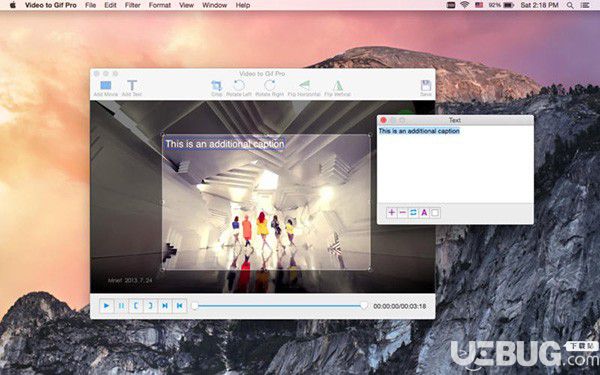Click the top-left crop handle on the video
Screen dimensions: 600x375
tap(163, 135)
